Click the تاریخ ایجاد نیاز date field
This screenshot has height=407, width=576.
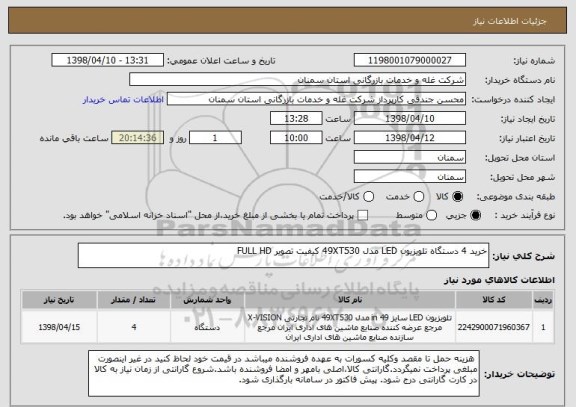click(x=410, y=118)
